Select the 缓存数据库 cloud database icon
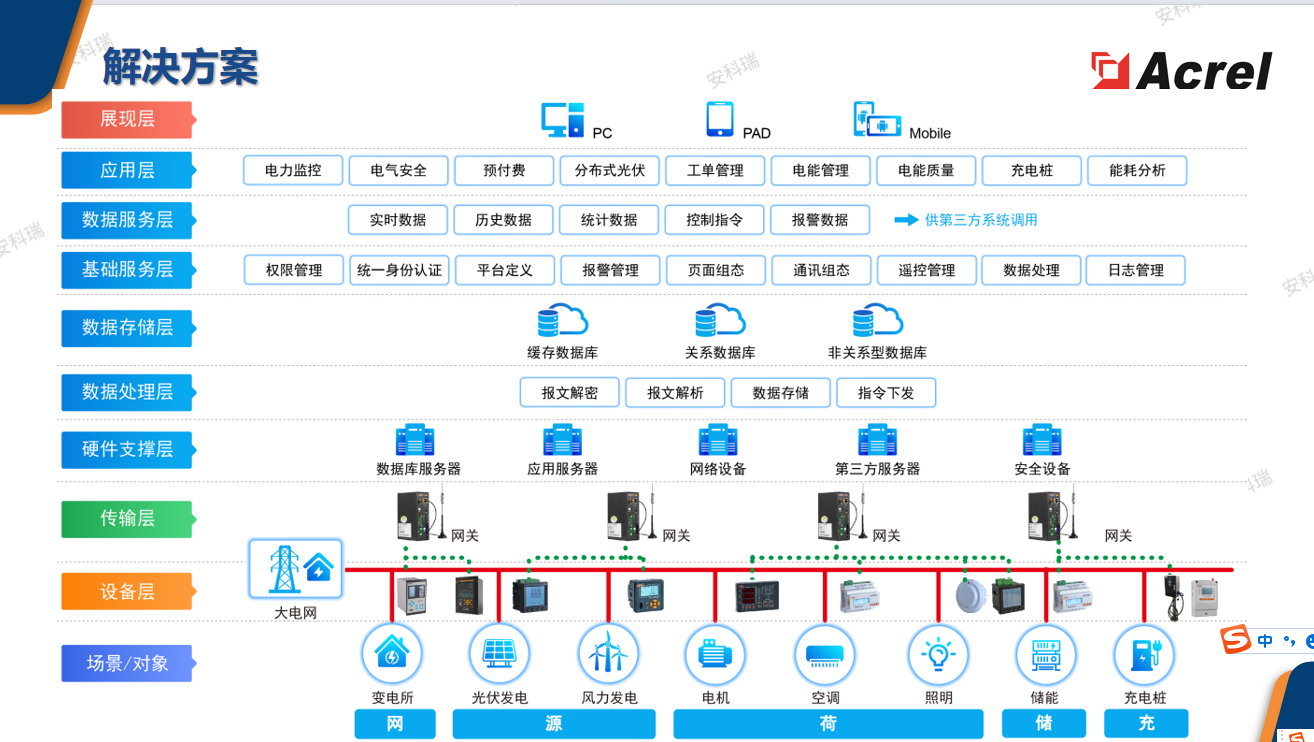Viewport: 1314px width, 742px height. click(562, 321)
